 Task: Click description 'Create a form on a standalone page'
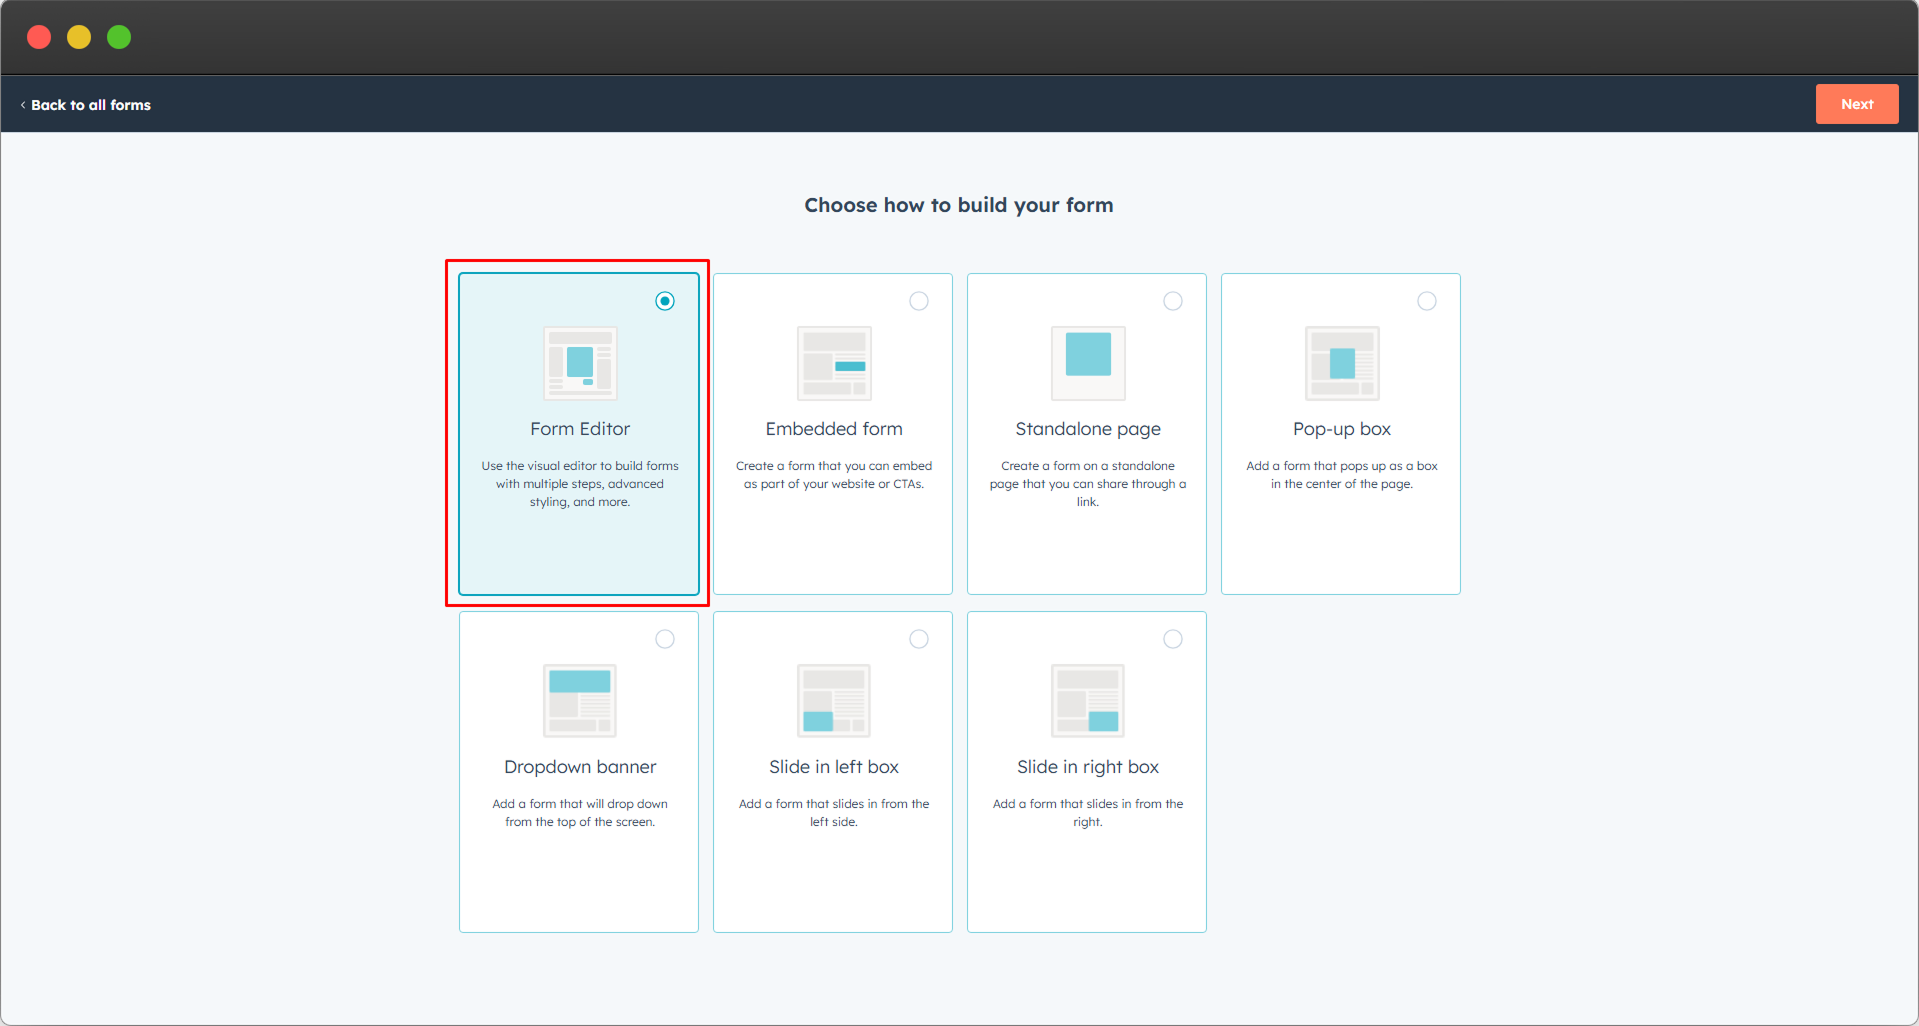coord(1088,484)
